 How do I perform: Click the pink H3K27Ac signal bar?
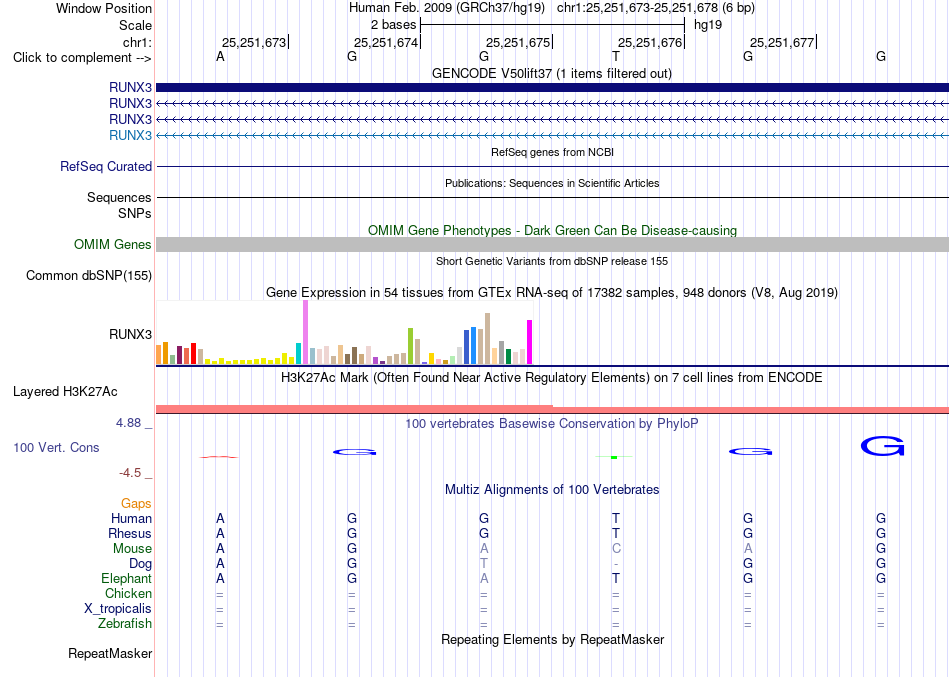(x=552, y=410)
